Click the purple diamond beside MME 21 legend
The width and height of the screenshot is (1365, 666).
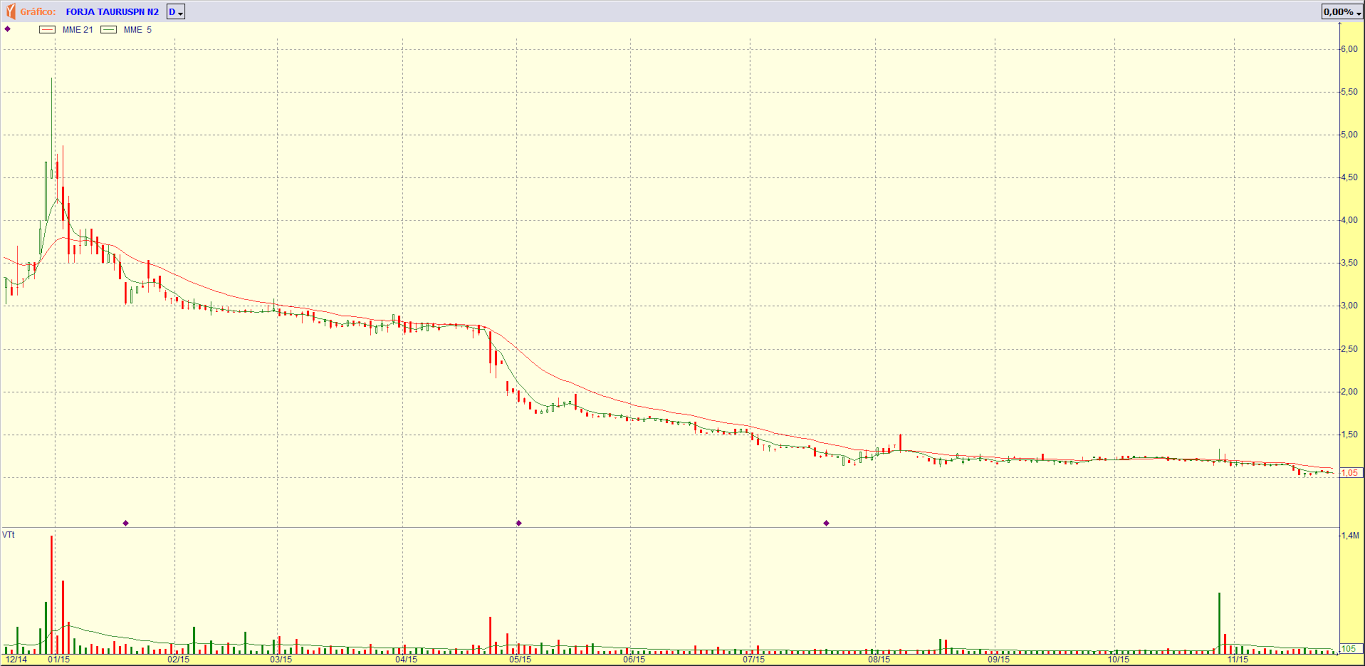[x=7, y=29]
